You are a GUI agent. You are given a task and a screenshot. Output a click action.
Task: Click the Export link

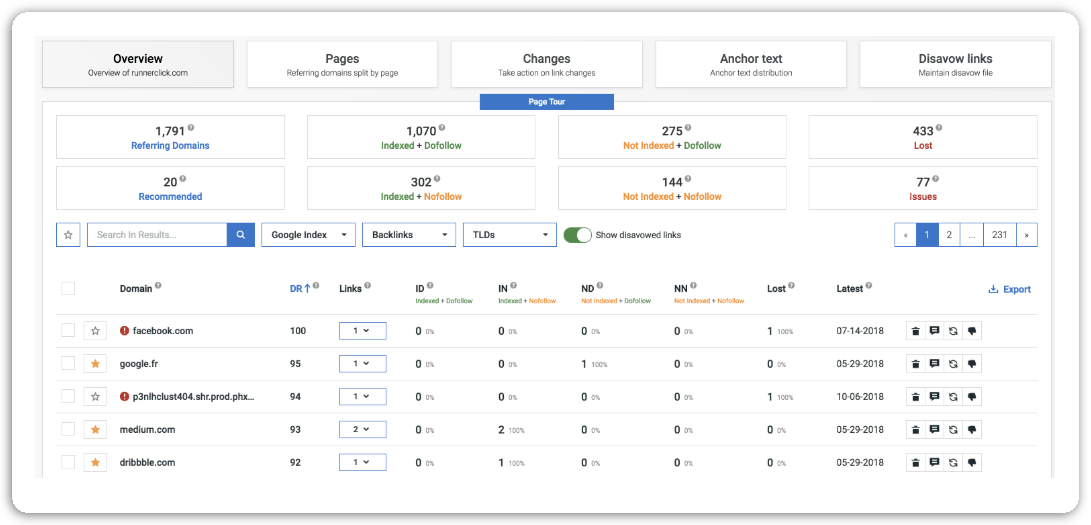pos(1009,289)
